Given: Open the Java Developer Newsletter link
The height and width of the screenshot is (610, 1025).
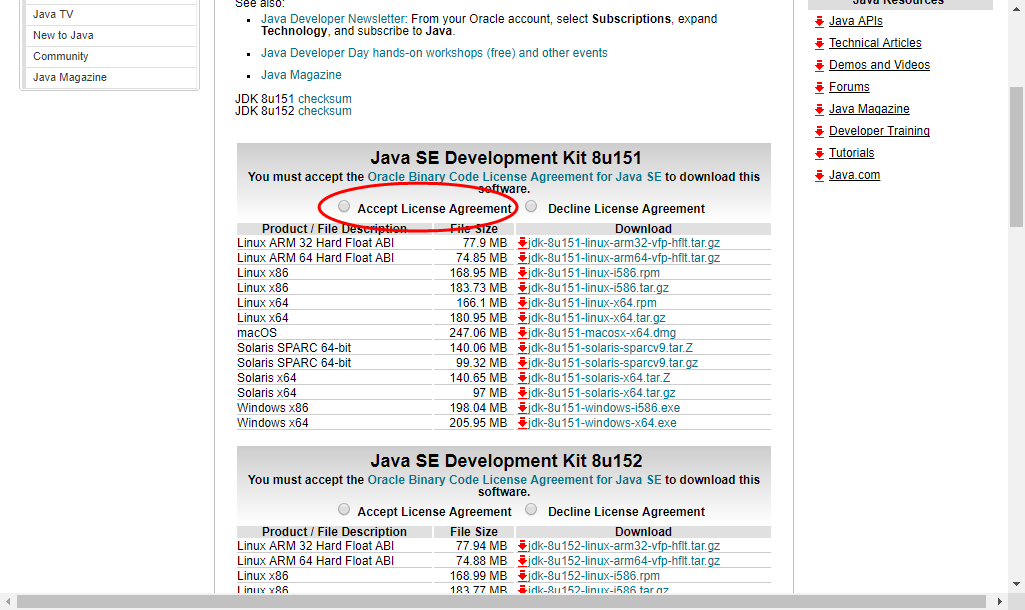Looking at the screenshot, I should (x=333, y=19).
